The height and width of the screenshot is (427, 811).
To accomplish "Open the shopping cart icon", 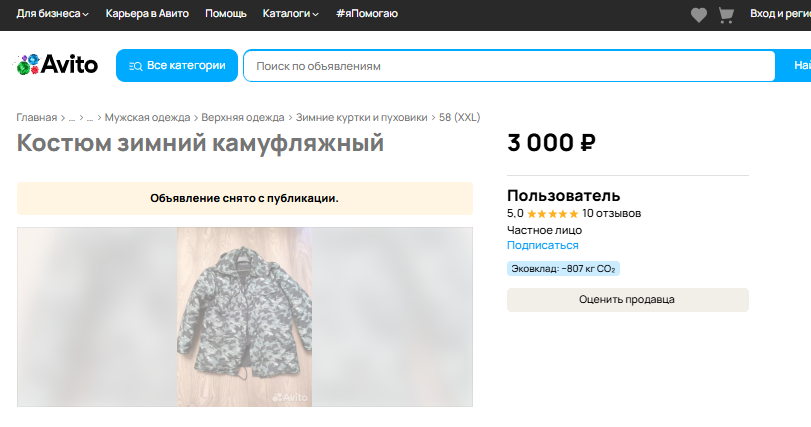I will tap(727, 14).
